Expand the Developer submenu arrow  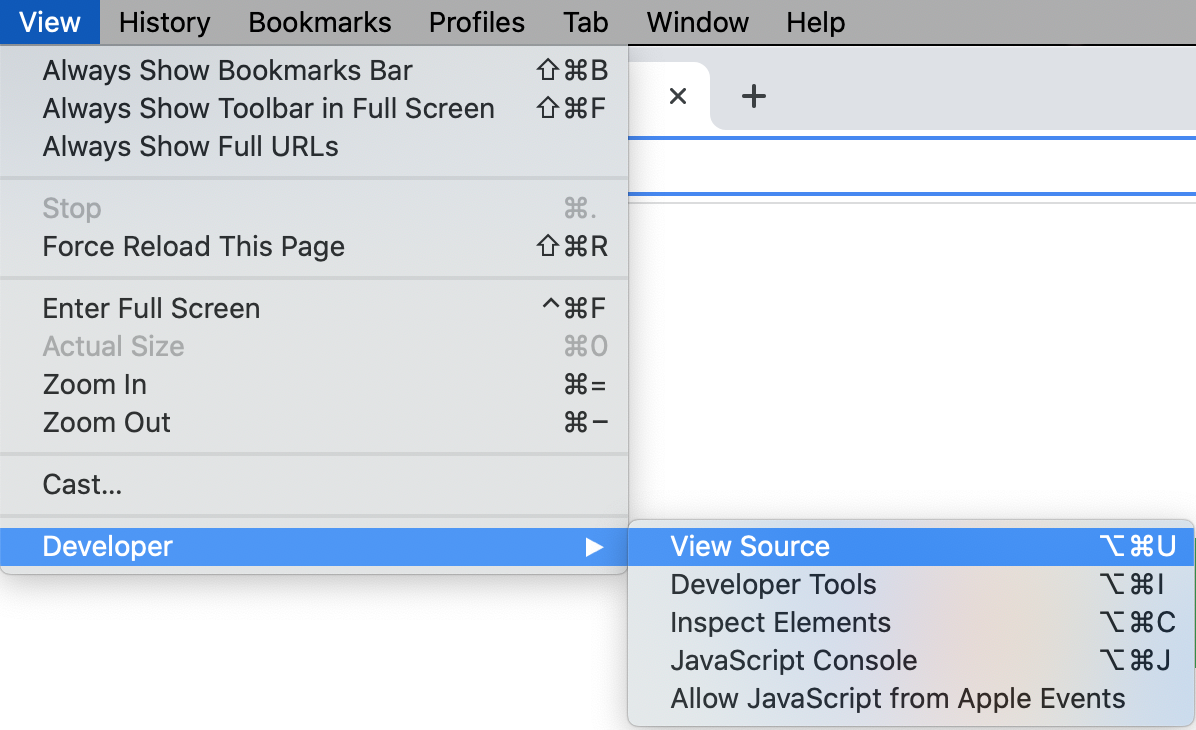[x=594, y=547]
